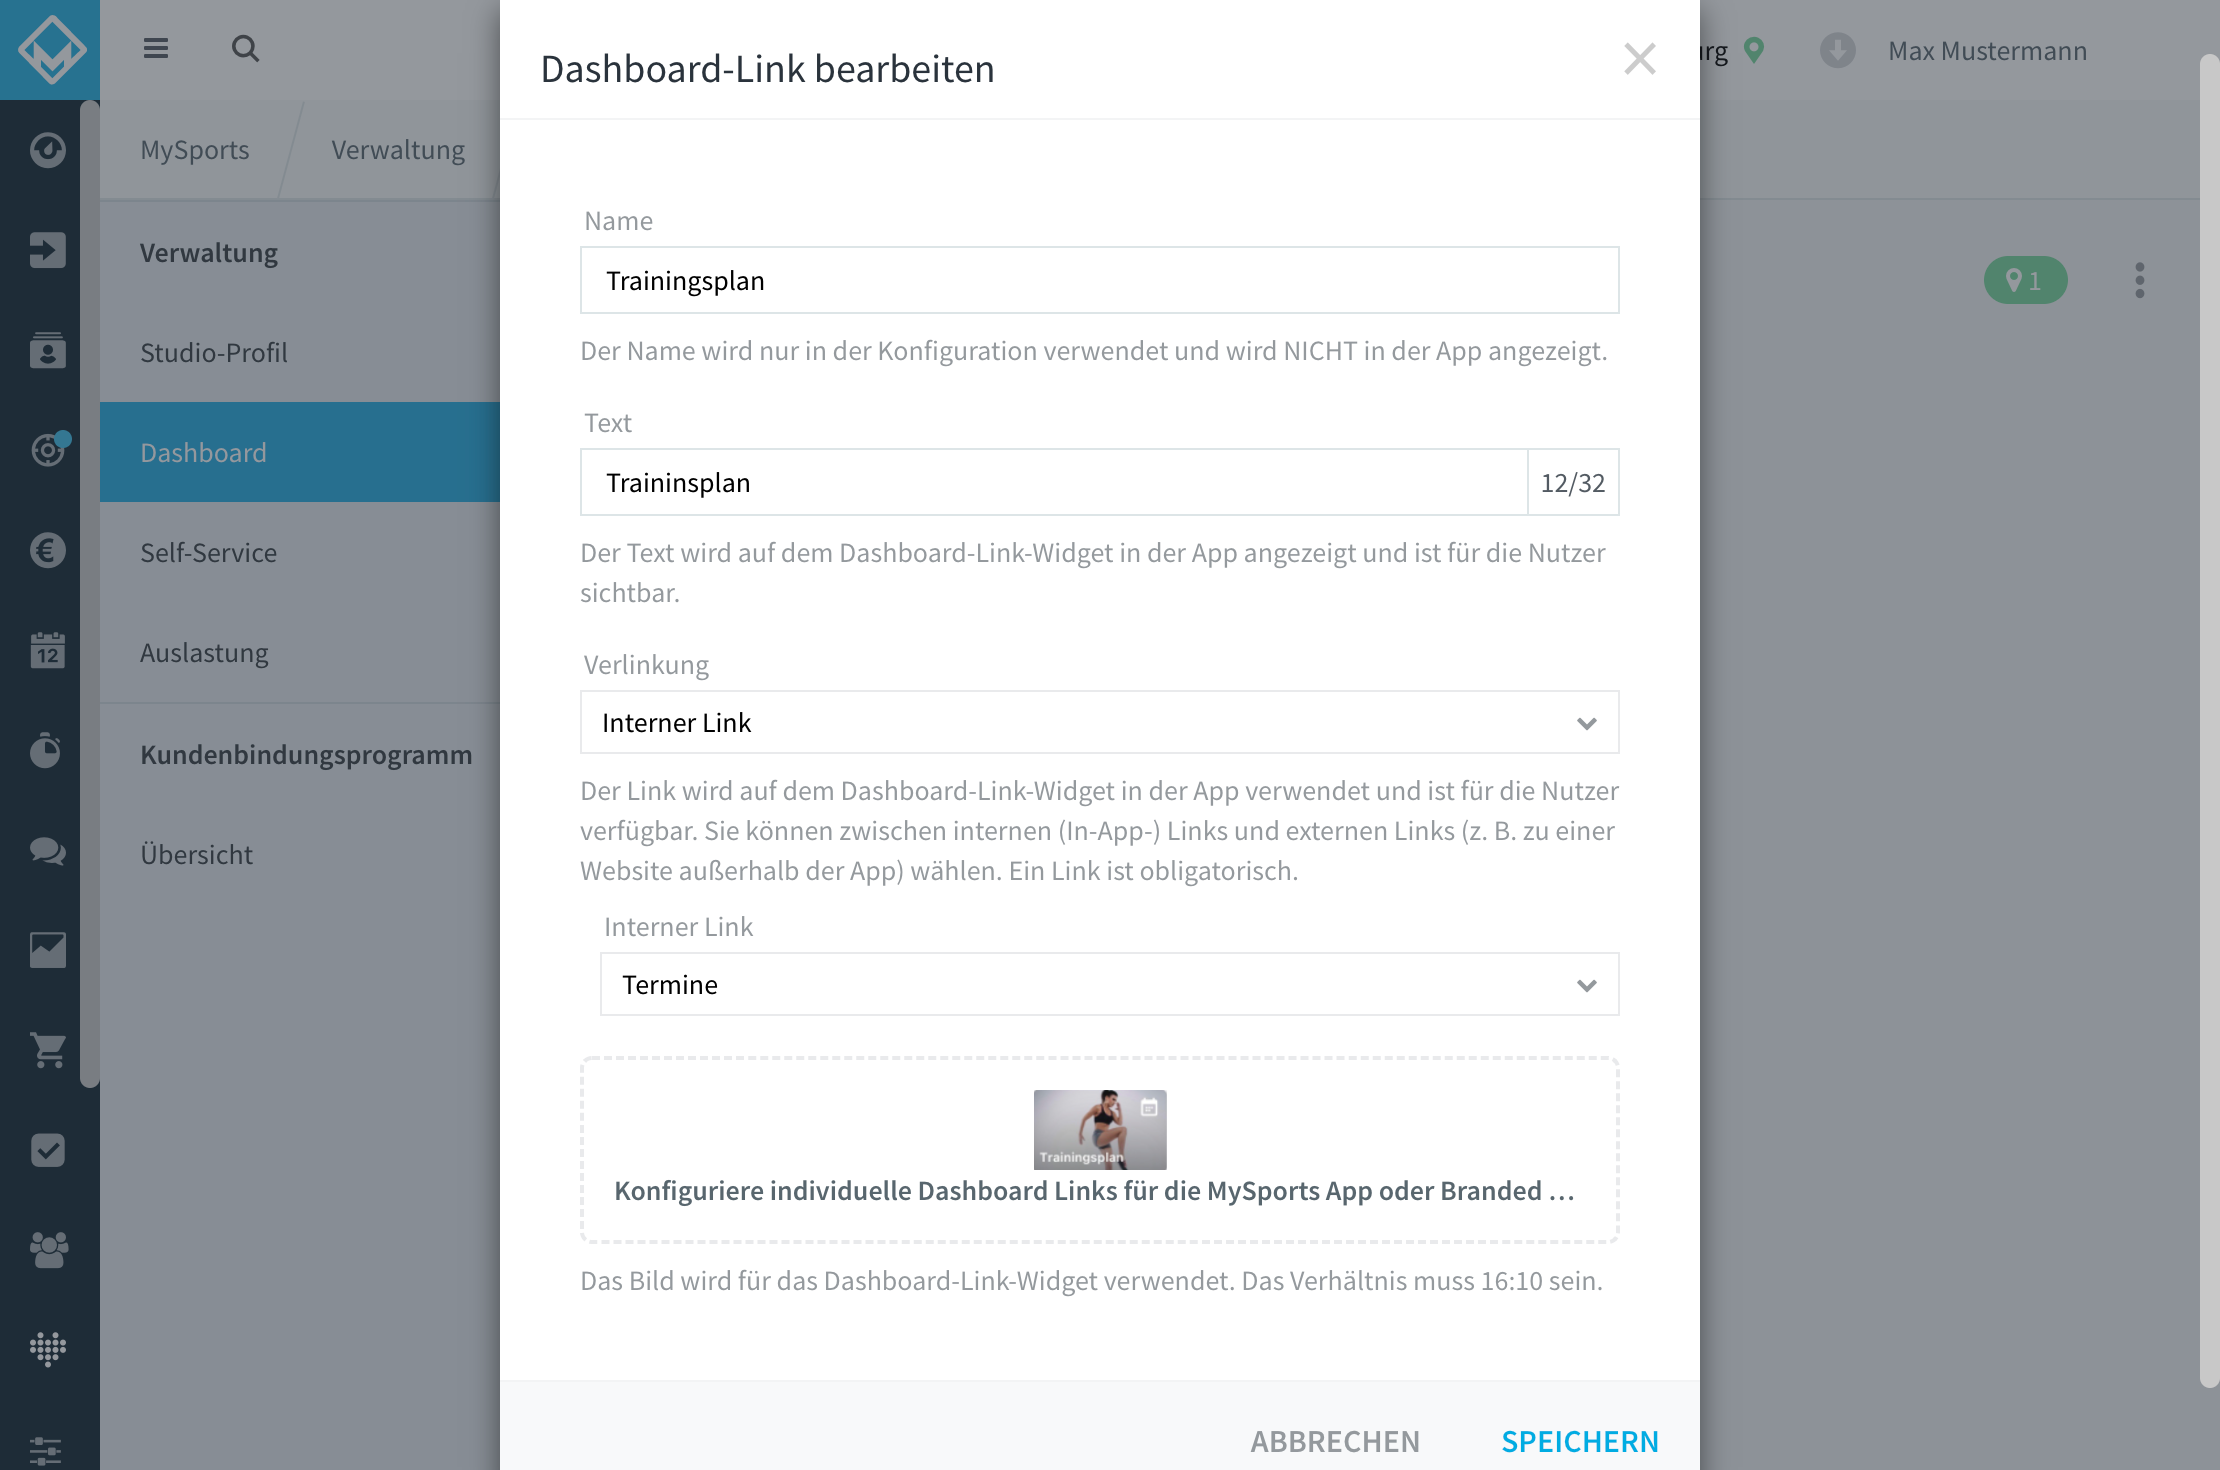Viewport: 2220px width, 1470px height.
Task: Open the hamburger menu icon
Action: click(155, 48)
